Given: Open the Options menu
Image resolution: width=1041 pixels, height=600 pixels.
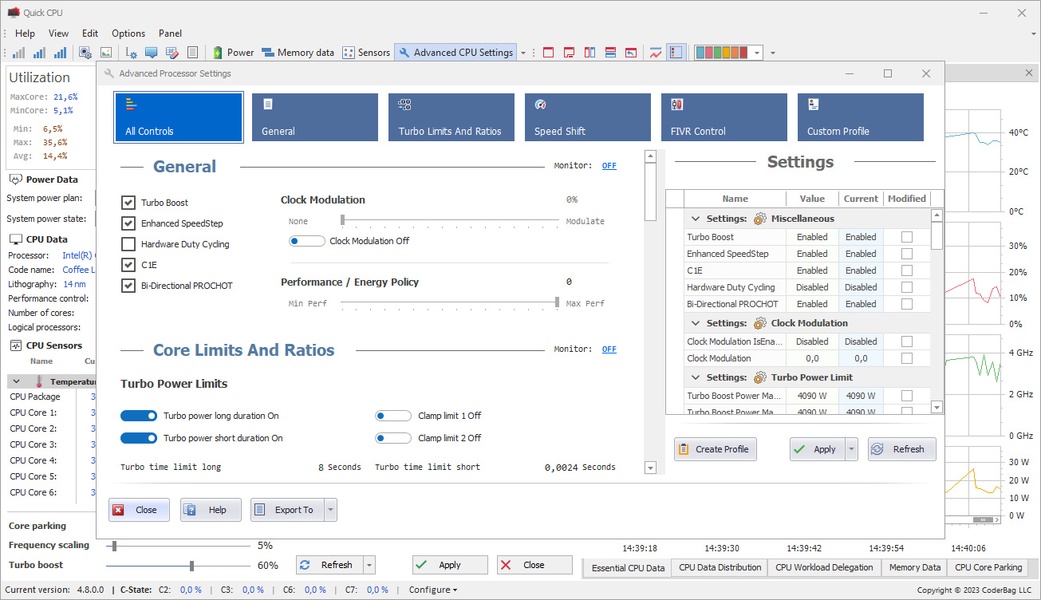Looking at the screenshot, I should [x=128, y=33].
